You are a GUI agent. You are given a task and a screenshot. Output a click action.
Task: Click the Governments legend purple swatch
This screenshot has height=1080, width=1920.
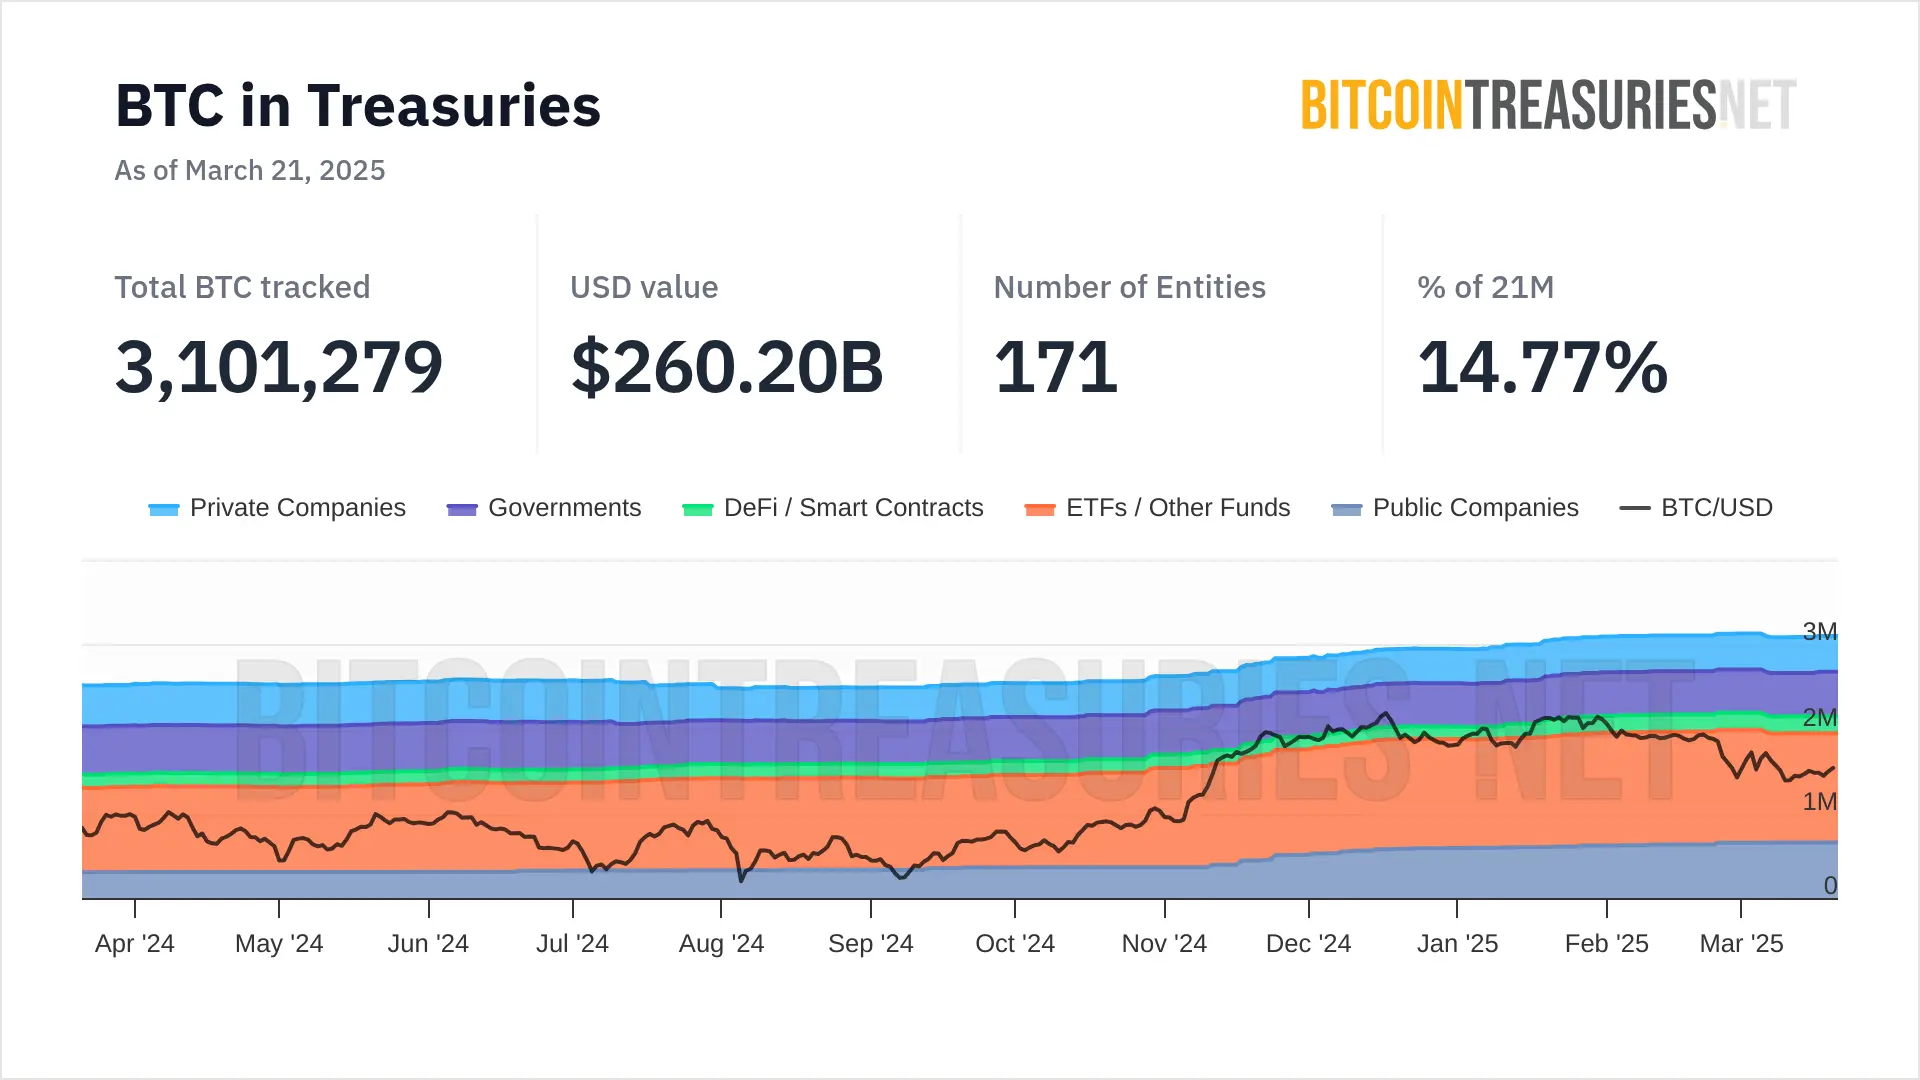click(x=461, y=509)
